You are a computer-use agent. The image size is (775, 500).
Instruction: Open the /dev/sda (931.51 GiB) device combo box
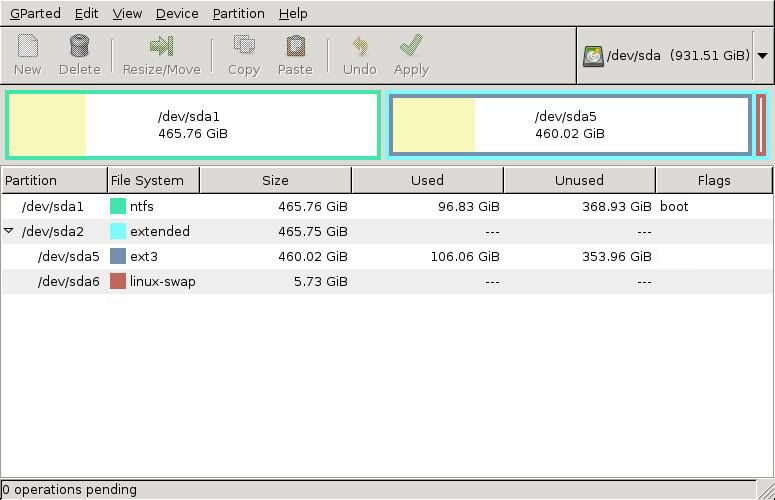[x=674, y=55]
